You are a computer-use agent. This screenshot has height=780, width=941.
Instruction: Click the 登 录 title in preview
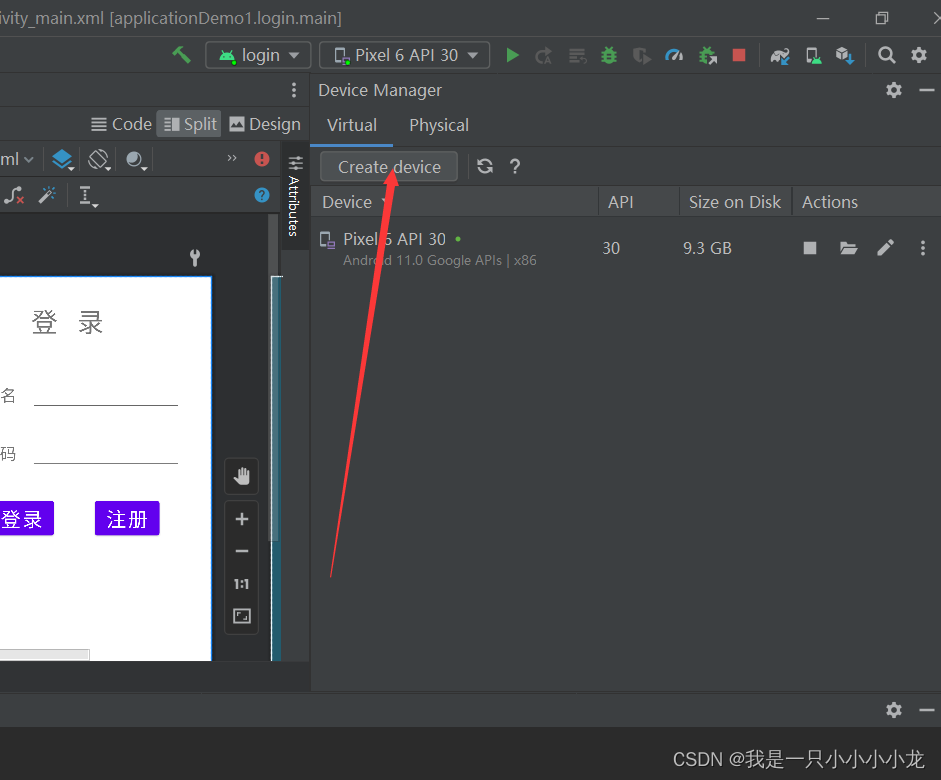click(x=67, y=322)
